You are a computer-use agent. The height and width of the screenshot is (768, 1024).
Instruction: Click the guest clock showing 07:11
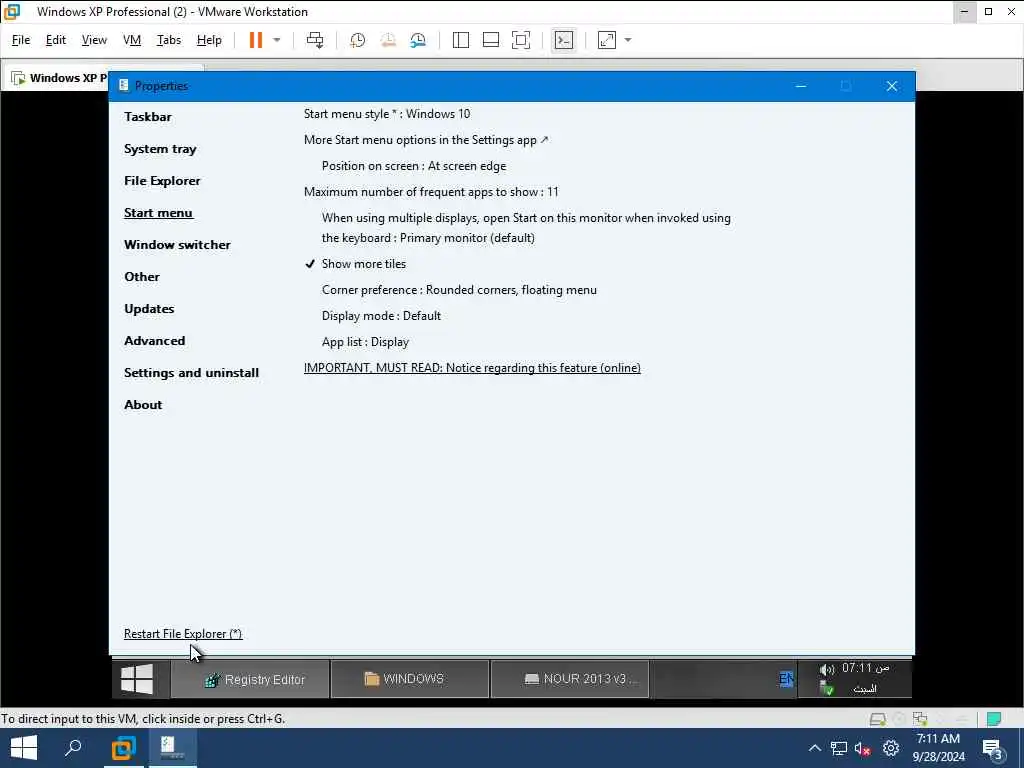pos(865,668)
